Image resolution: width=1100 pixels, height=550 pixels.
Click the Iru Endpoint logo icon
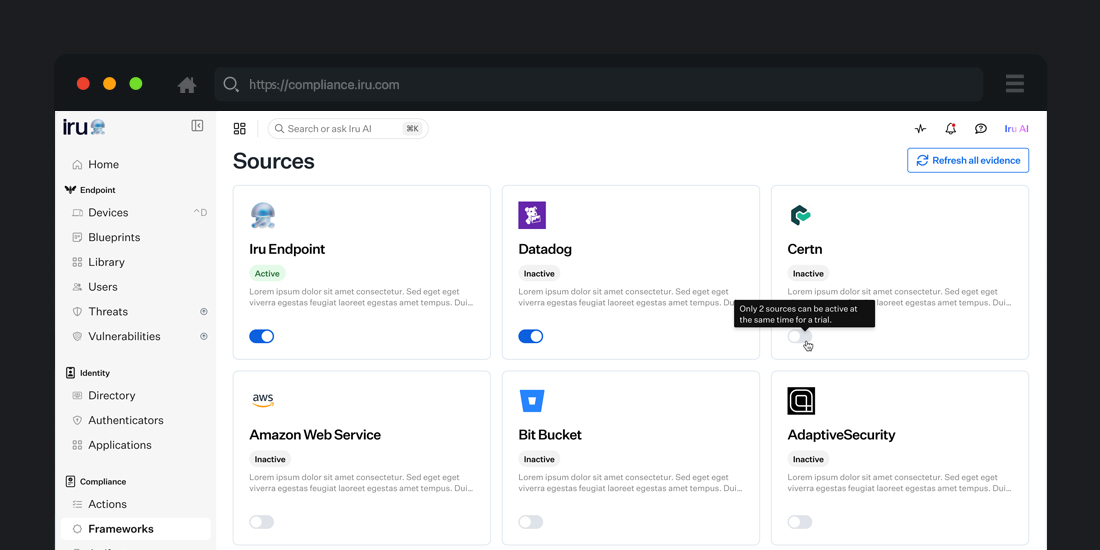click(x=263, y=215)
